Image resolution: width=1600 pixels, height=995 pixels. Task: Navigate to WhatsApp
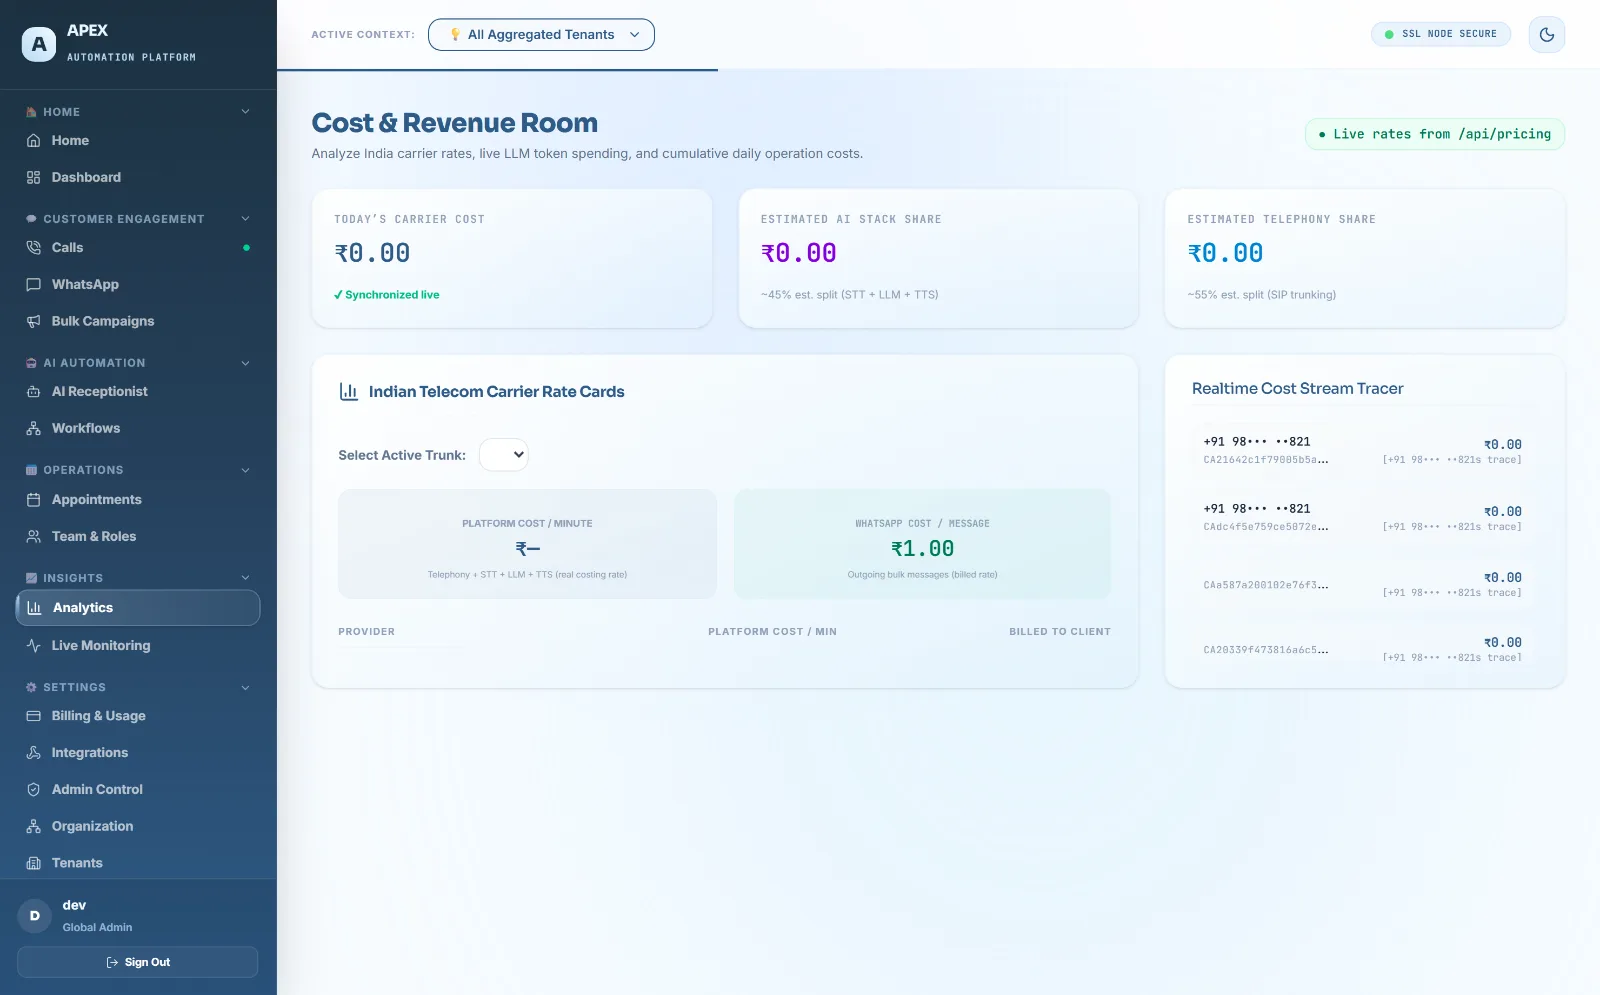point(138,285)
